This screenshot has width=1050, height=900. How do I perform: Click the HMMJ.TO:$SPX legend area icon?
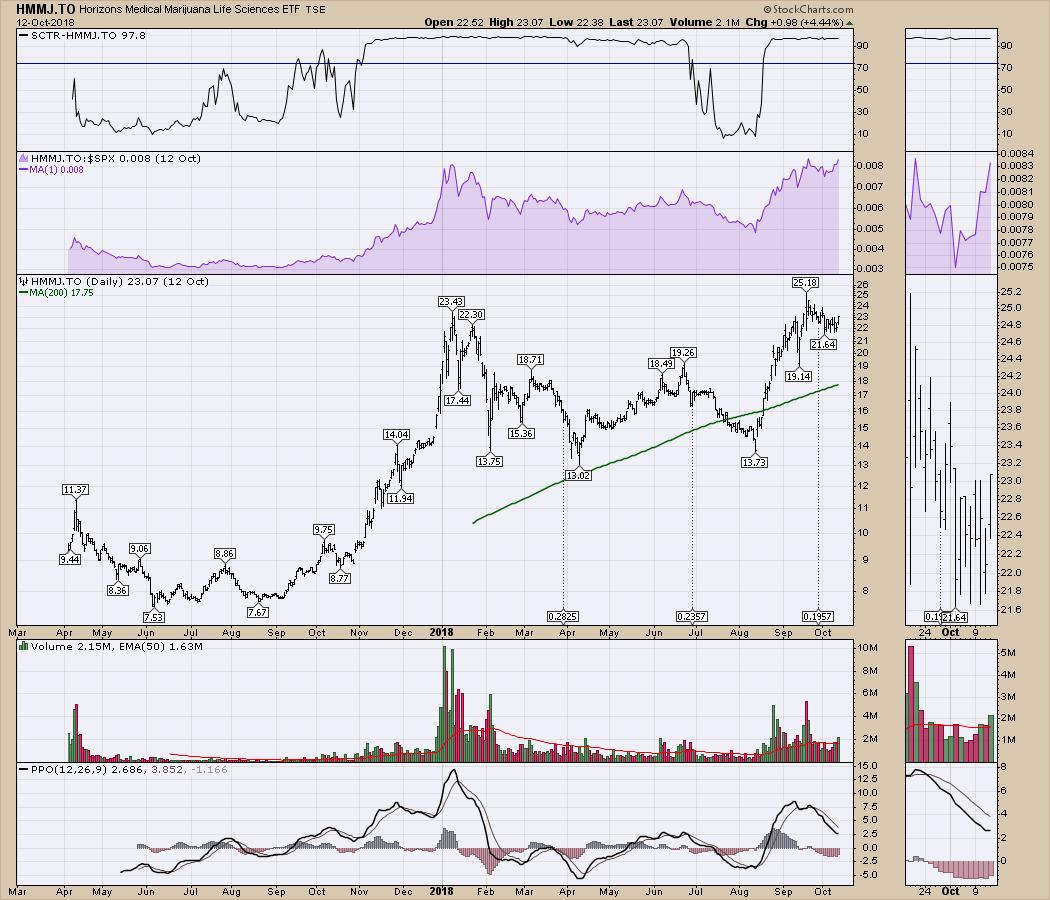[23, 159]
